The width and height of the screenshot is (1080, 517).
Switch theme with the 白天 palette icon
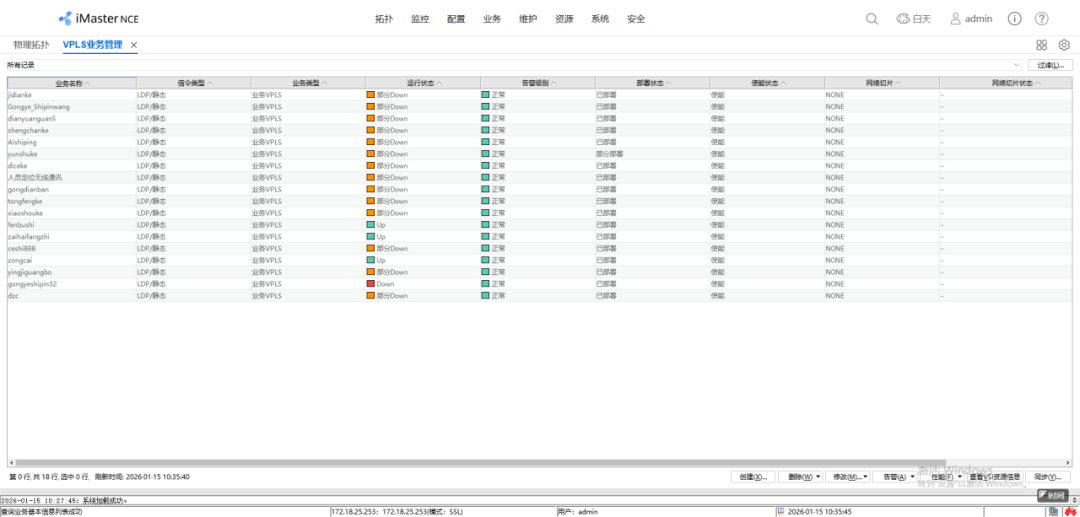click(x=912, y=19)
